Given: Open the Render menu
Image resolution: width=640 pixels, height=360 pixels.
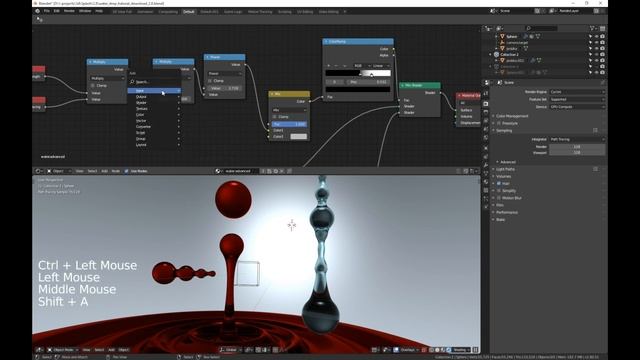Looking at the screenshot, I should click(69, 11).
